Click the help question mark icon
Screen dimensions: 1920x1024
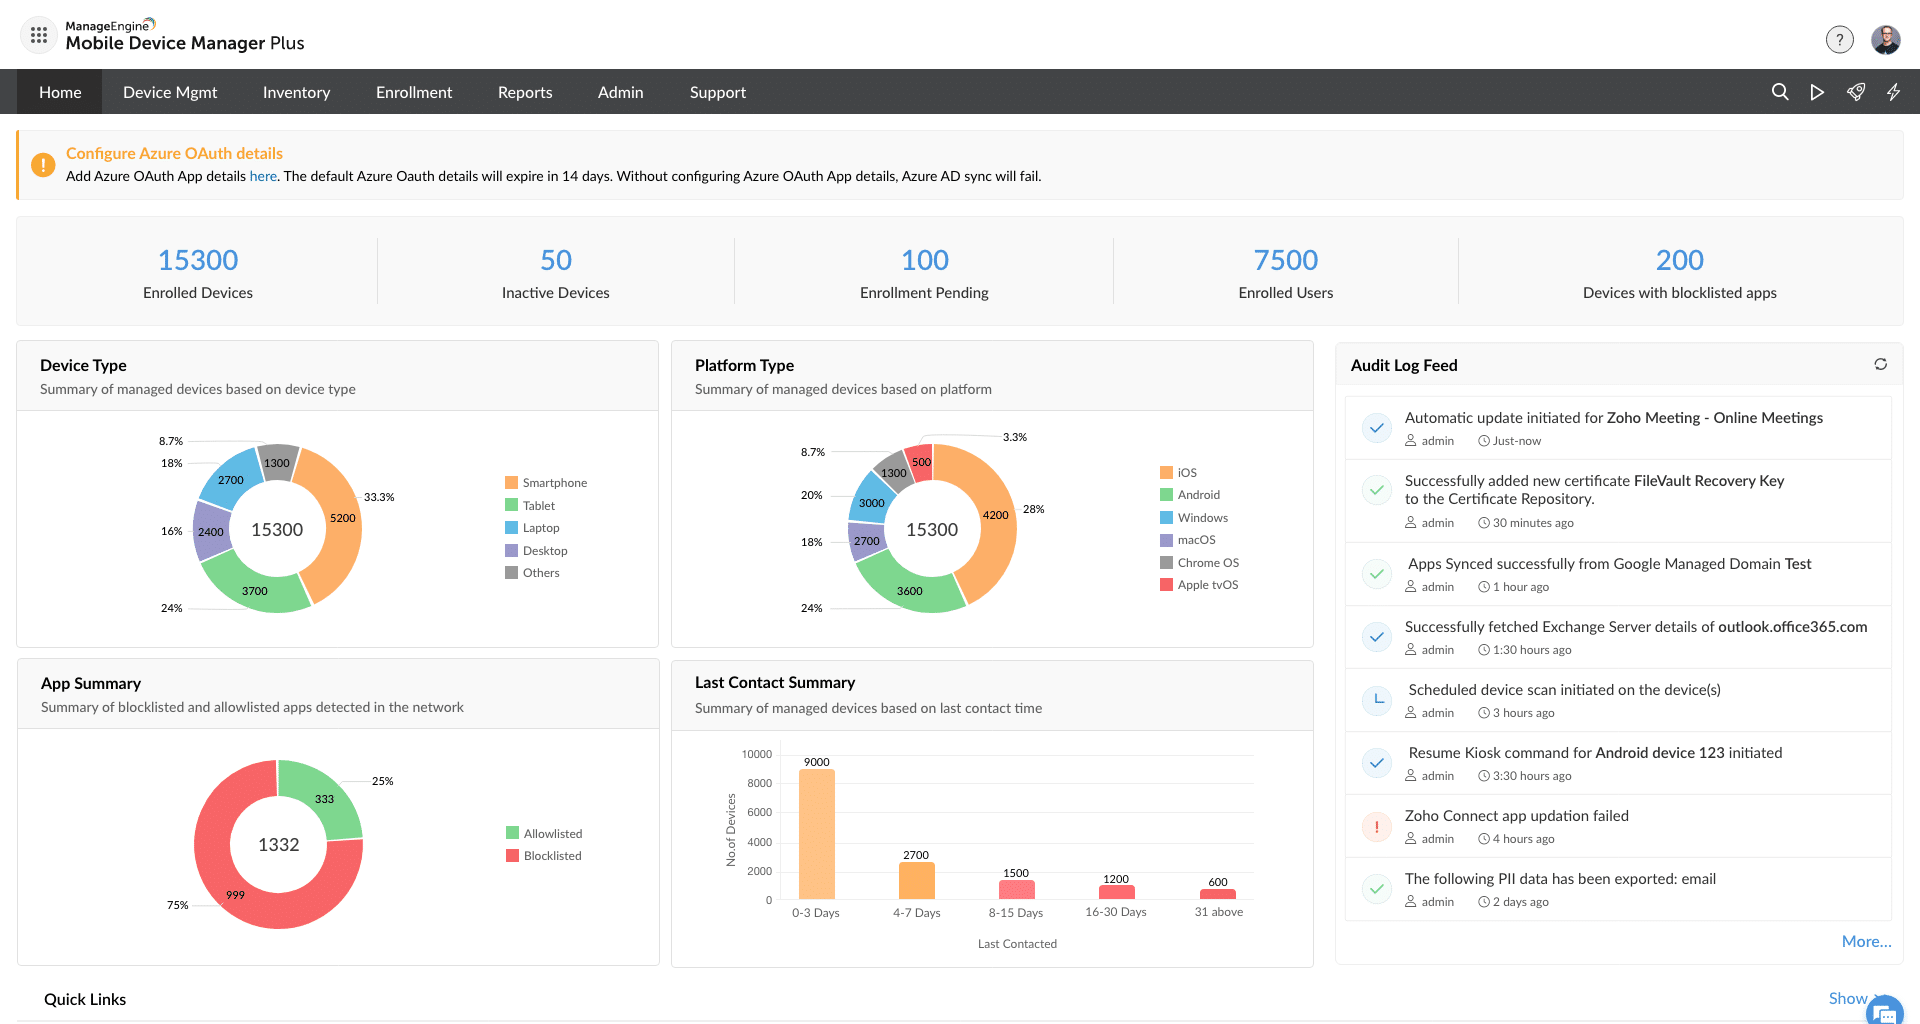point(1839,39)
